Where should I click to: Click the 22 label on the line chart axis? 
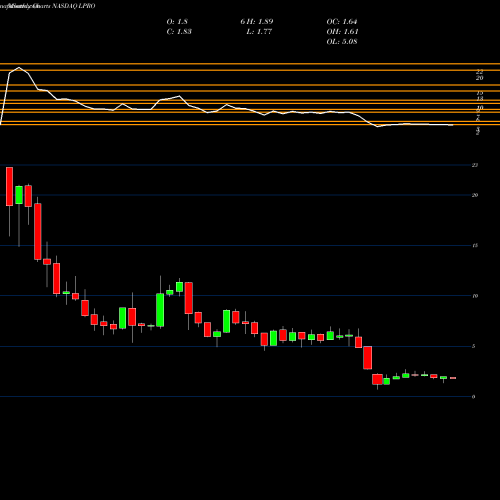(x=480, y=71)
